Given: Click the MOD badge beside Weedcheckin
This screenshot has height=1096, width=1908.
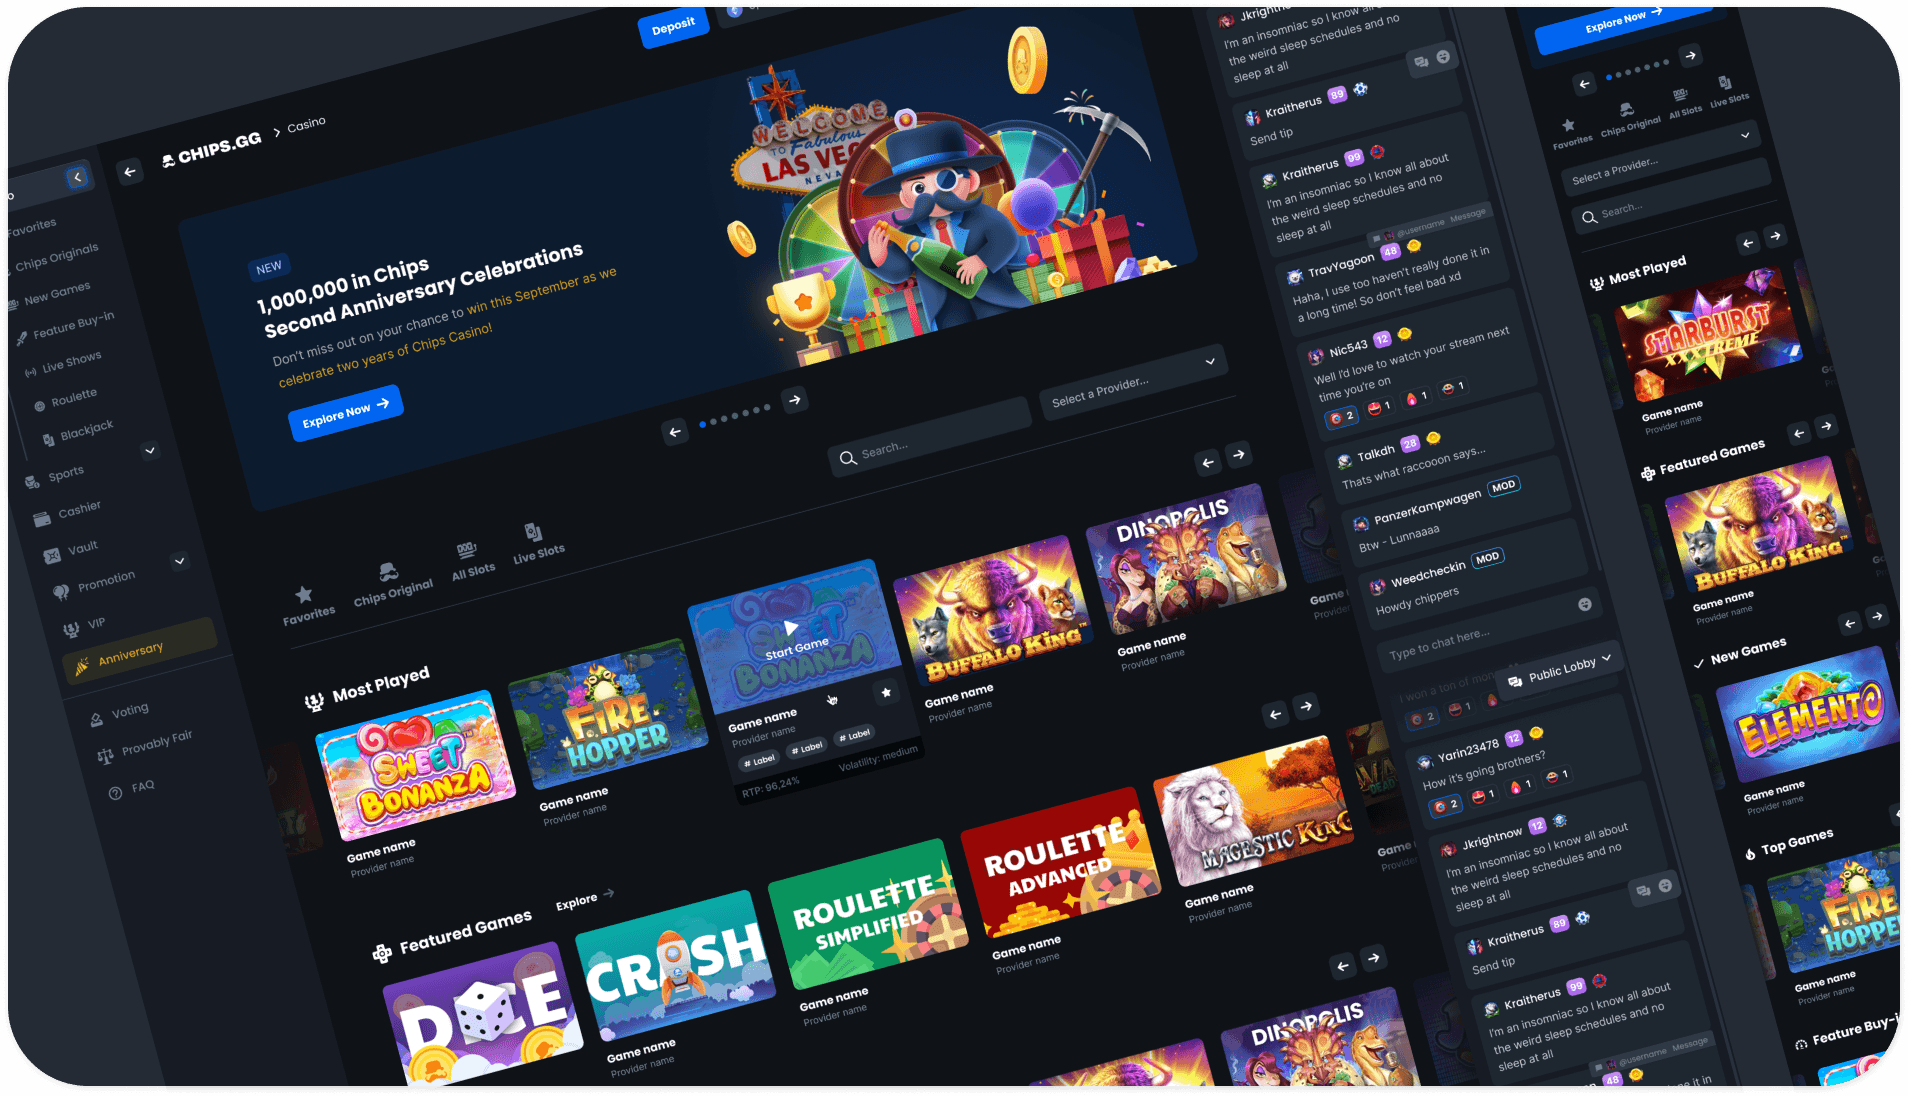Looking at the screenshot, I should tap(1487, 558).
